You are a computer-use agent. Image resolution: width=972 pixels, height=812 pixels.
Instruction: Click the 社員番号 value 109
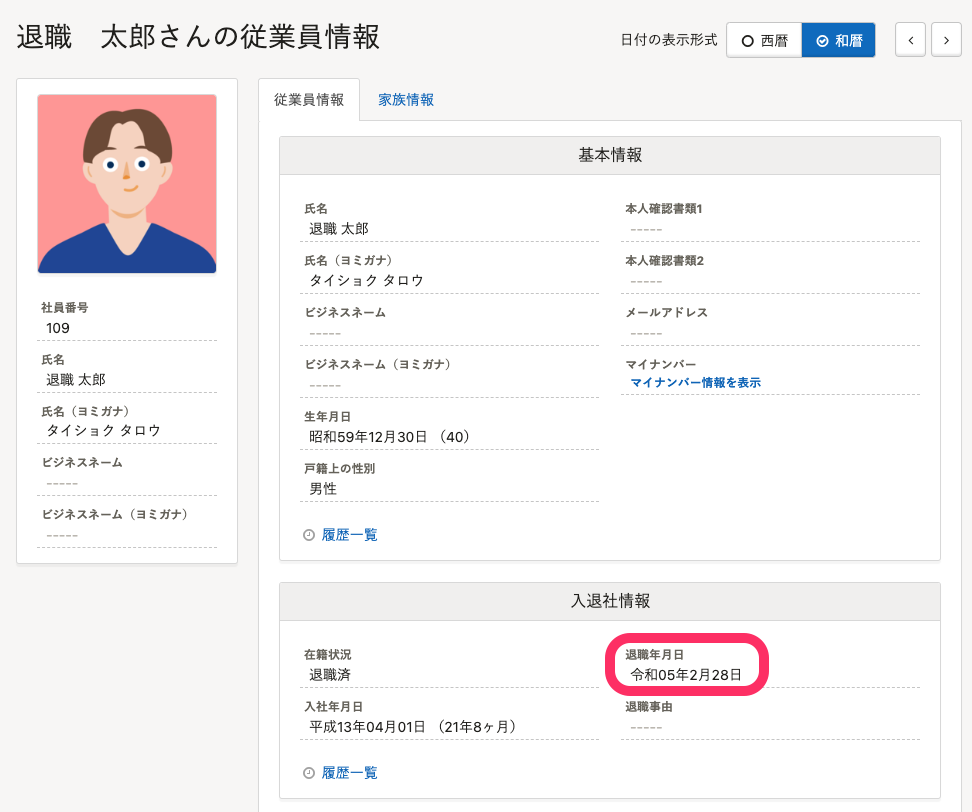point(58,328)
